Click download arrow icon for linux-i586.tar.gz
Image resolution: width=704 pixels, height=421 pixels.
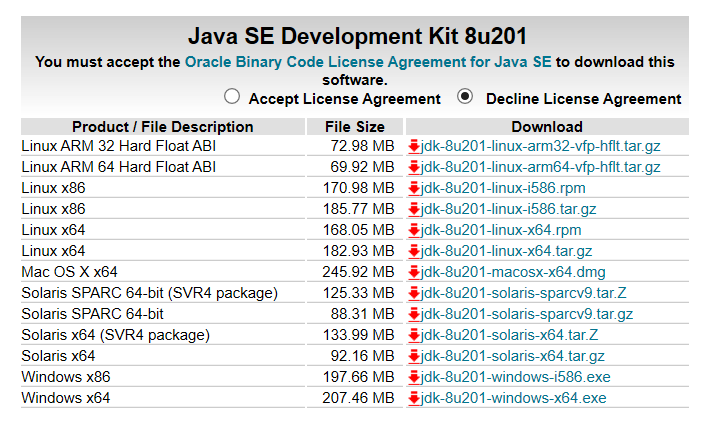coord(414,210)
